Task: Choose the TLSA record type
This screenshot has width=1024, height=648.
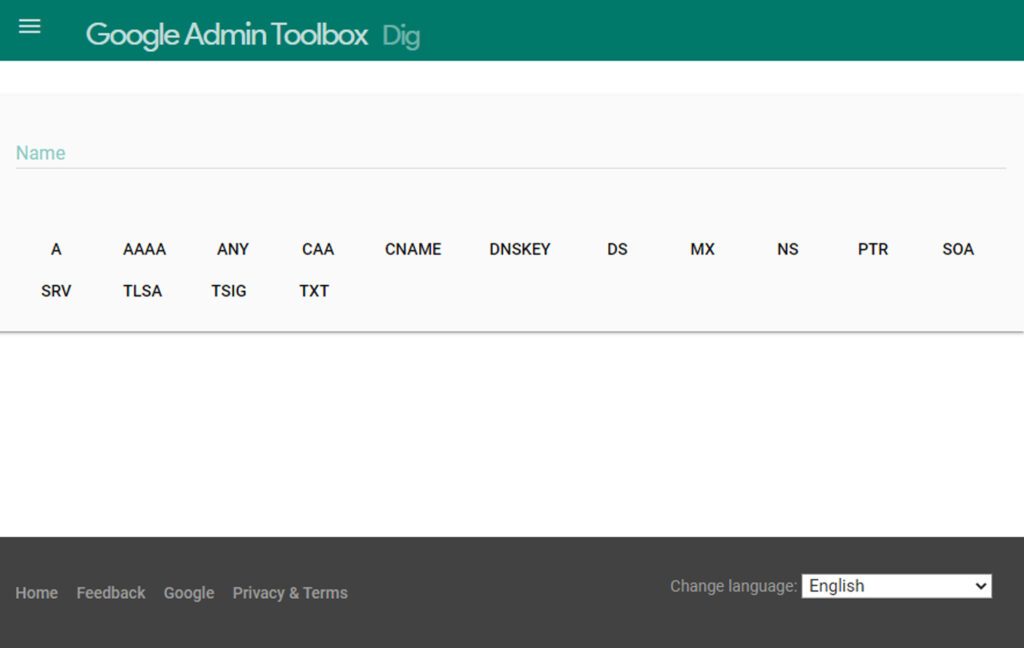Action: coord(142,291)
